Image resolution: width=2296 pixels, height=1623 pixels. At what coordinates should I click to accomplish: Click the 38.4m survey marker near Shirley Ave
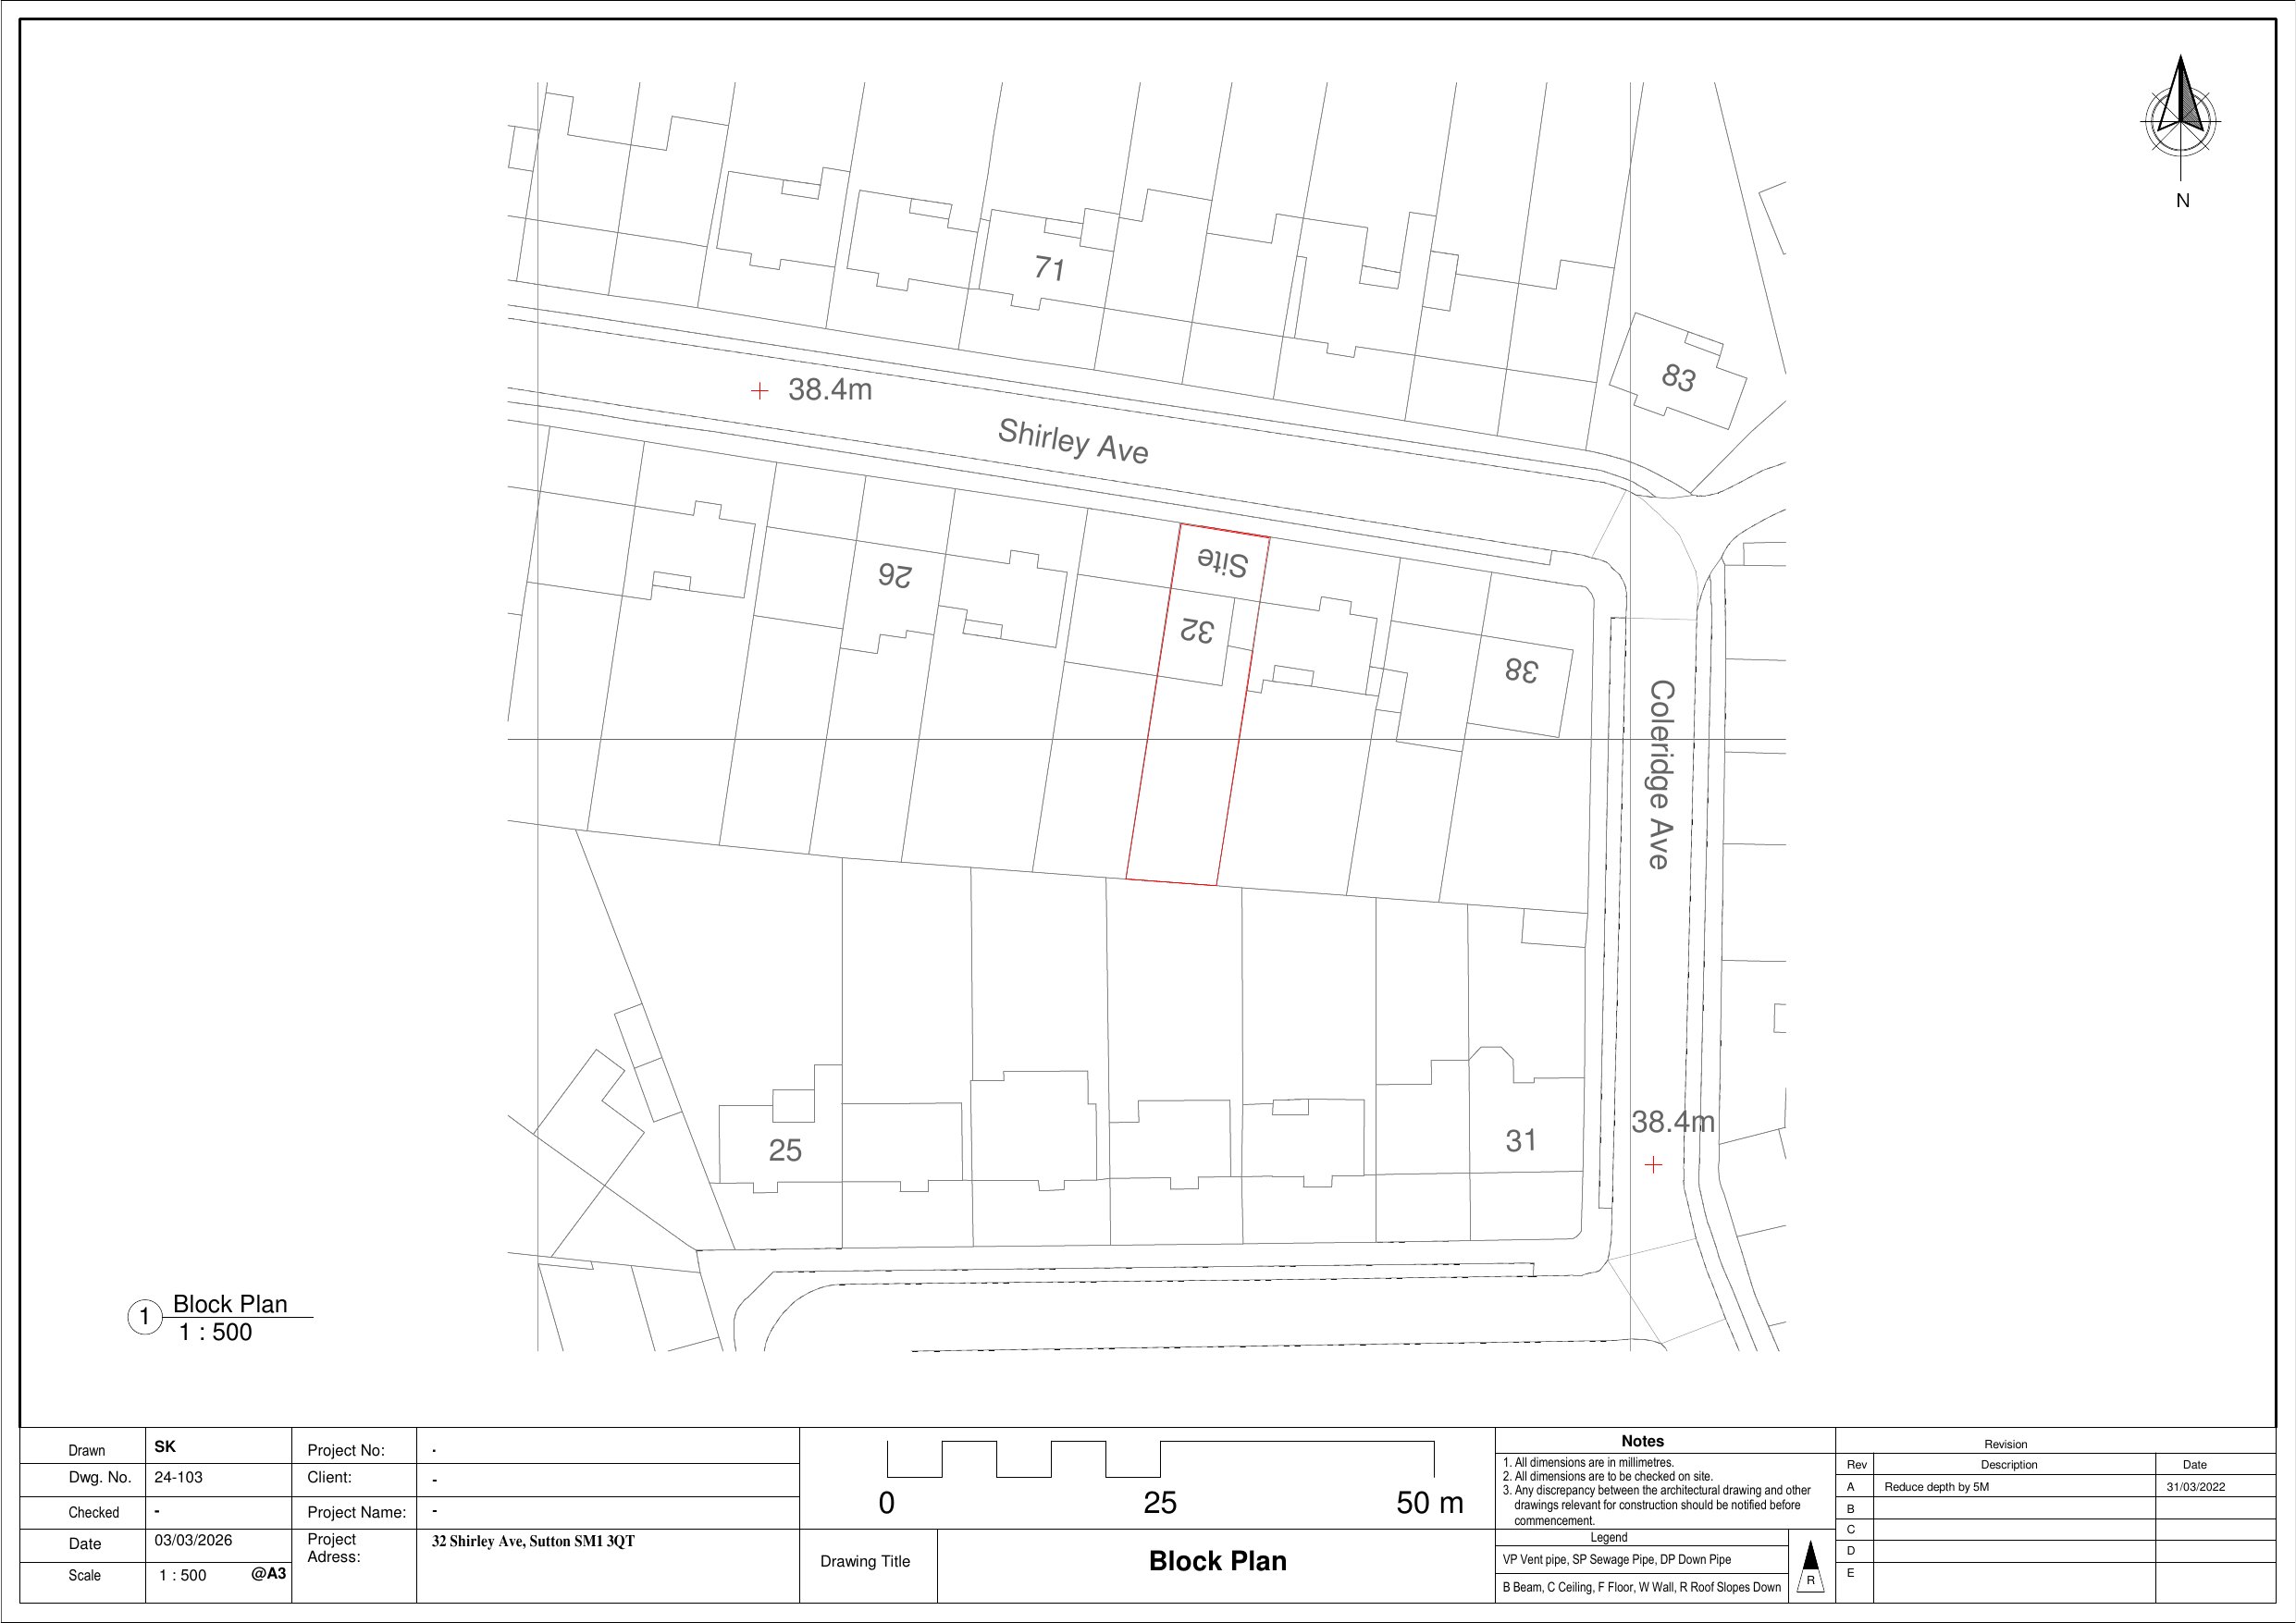(761, 390)
